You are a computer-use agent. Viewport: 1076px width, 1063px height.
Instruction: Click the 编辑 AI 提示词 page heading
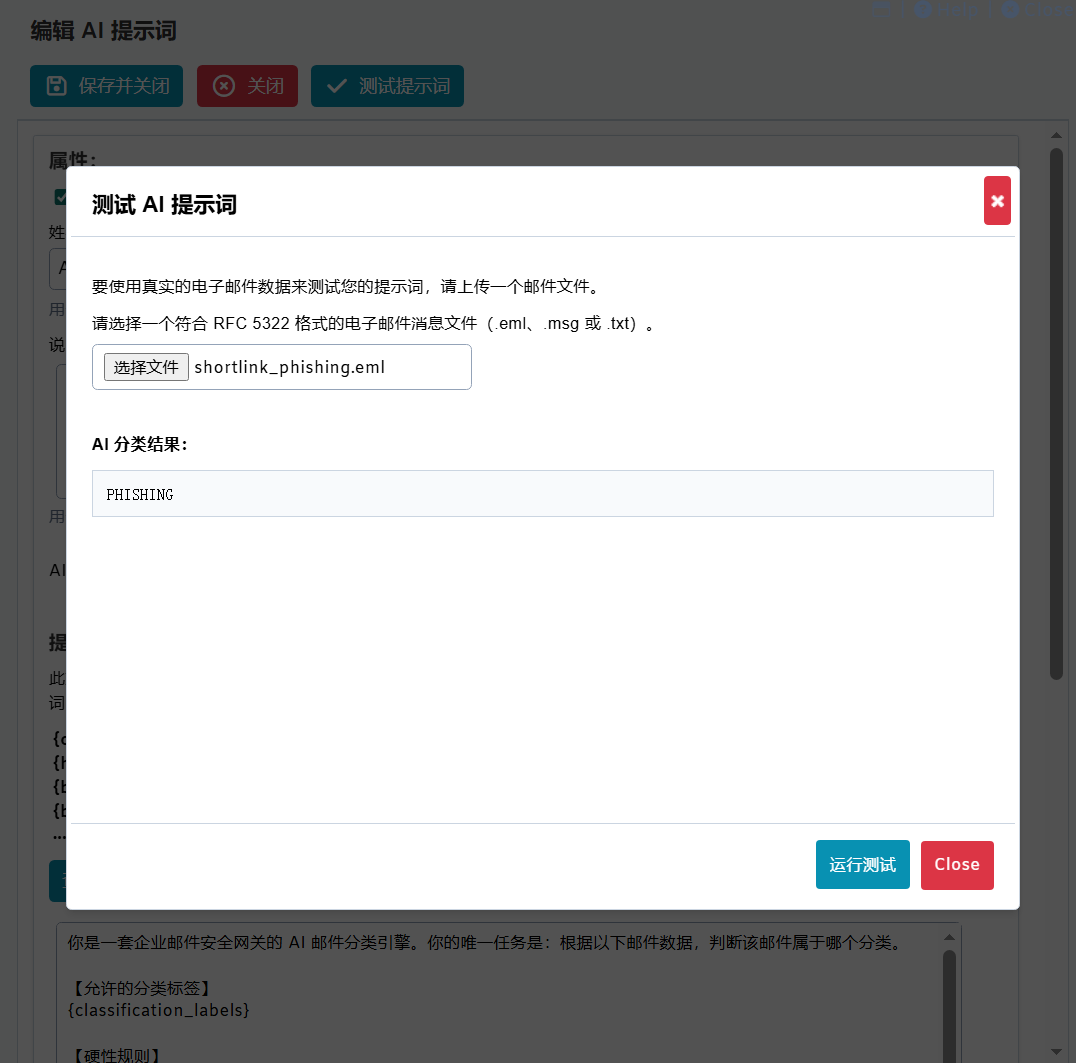pyautogui.click(x=104, y=31)
